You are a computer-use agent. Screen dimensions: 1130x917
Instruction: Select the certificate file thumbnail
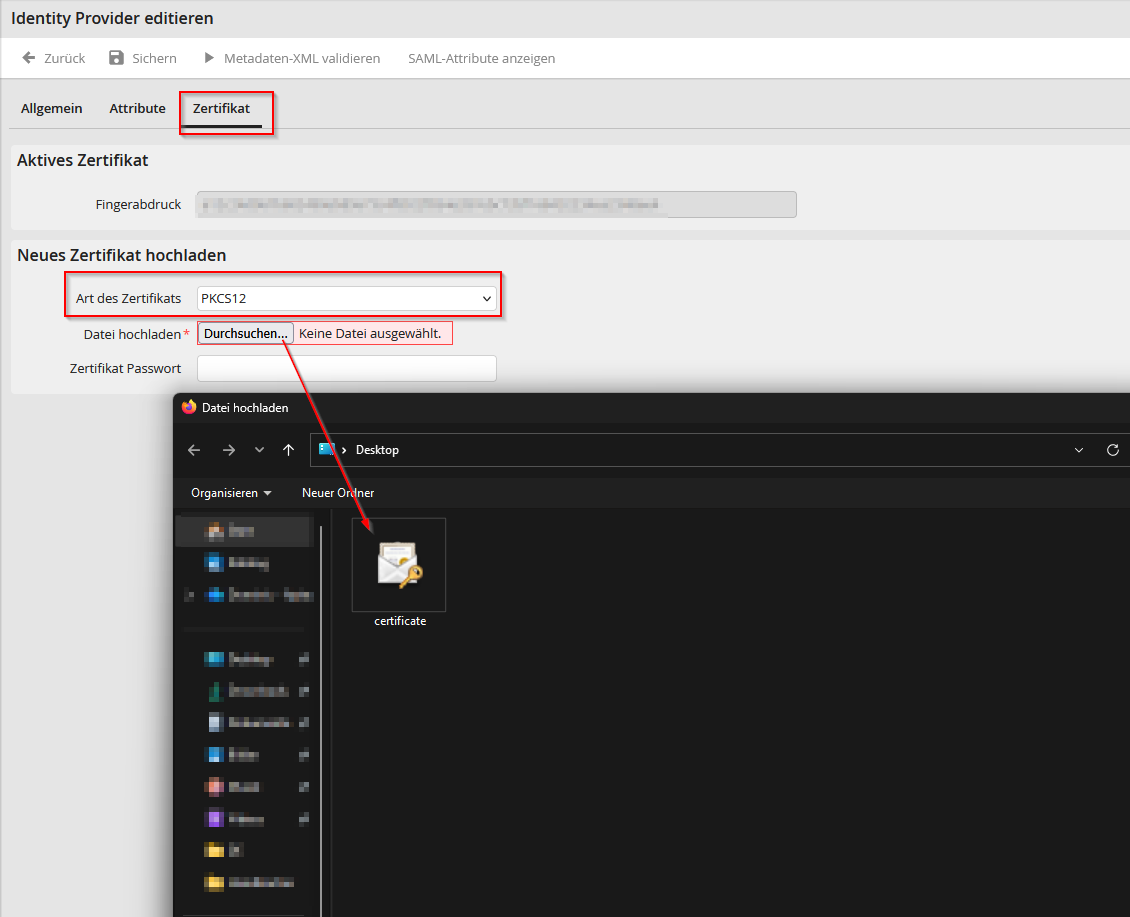pyautogui.click(x=399, y=564)
